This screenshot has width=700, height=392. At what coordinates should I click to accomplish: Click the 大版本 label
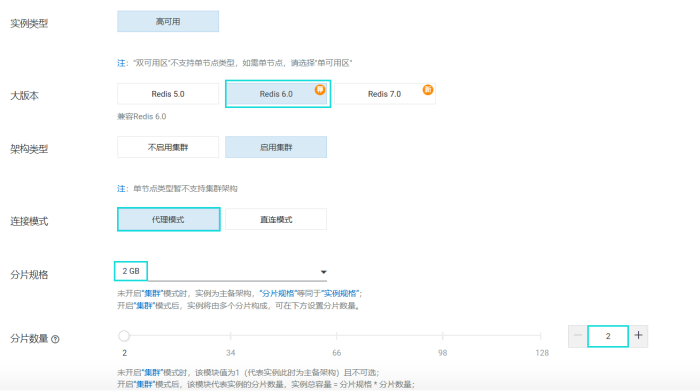(25, 96)
